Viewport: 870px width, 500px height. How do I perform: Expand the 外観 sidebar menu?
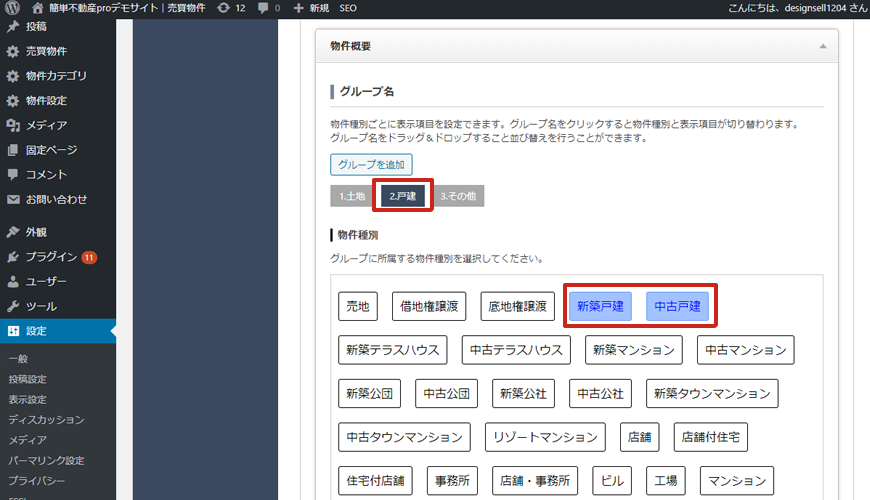tap(36, 232)
